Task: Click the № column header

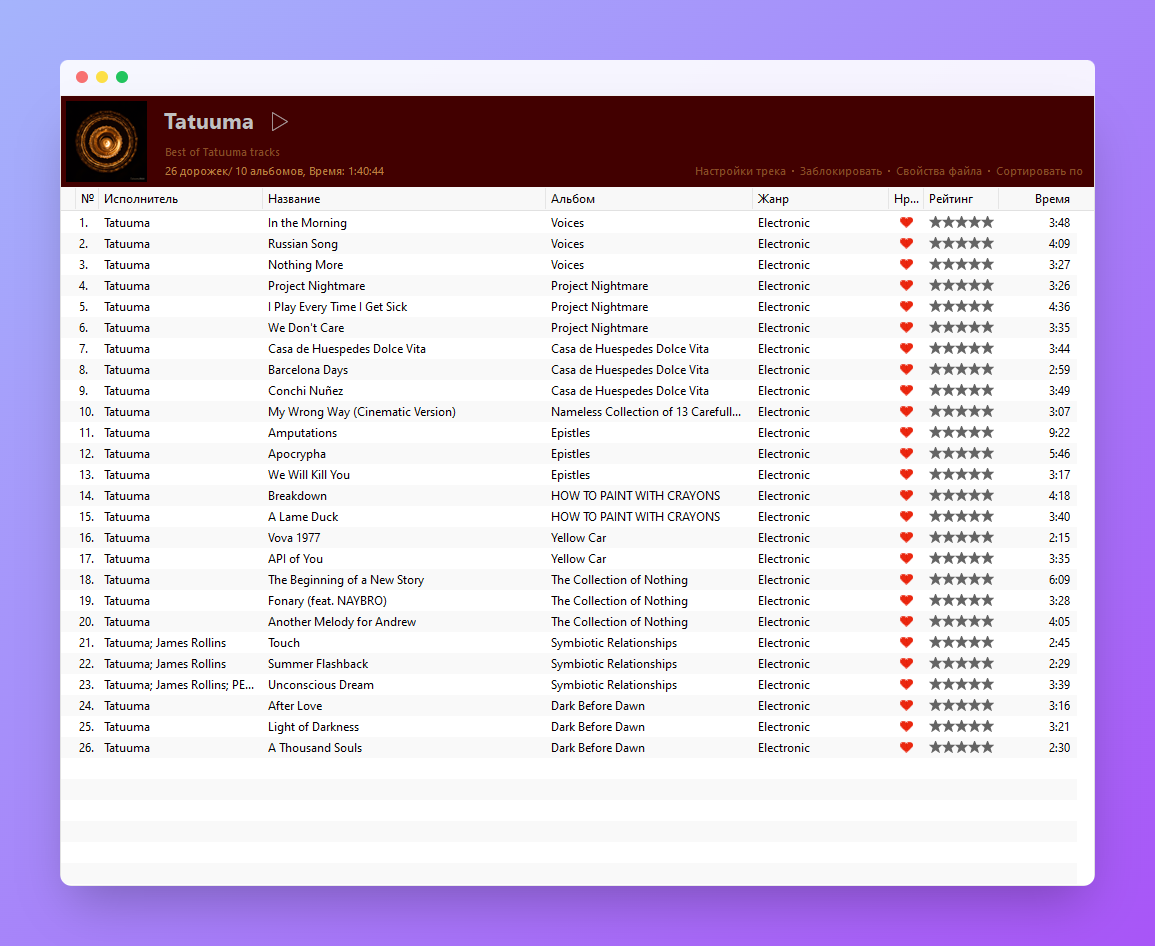Action: pos(88,199)
